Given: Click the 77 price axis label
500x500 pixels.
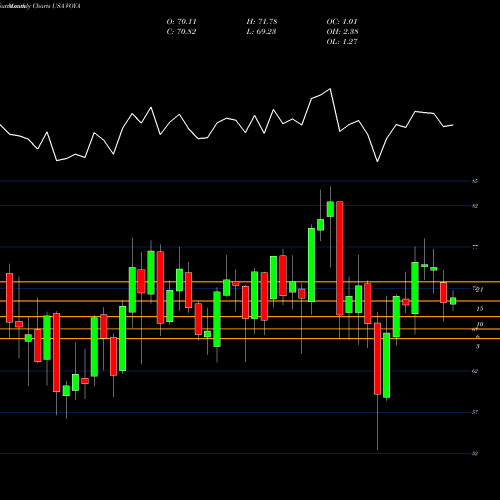Looking at the screenshot, I should tap(475, 247).
